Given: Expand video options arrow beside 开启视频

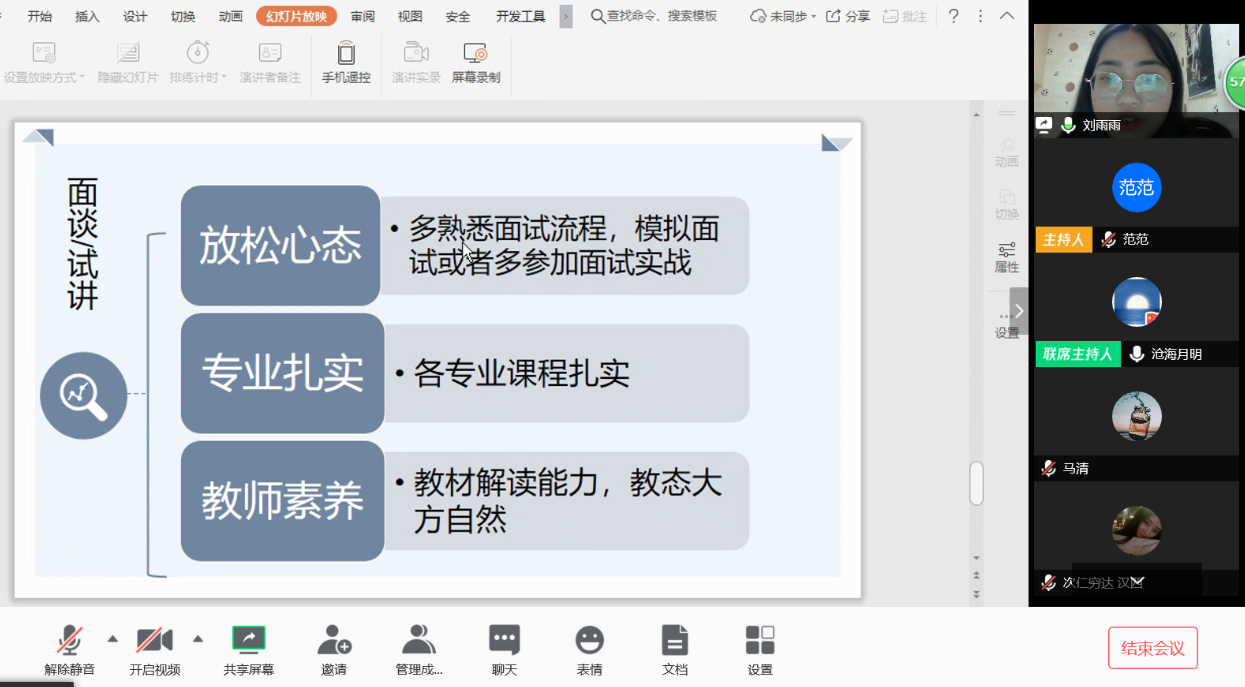Looking at the screenshot, I should 198,639.
